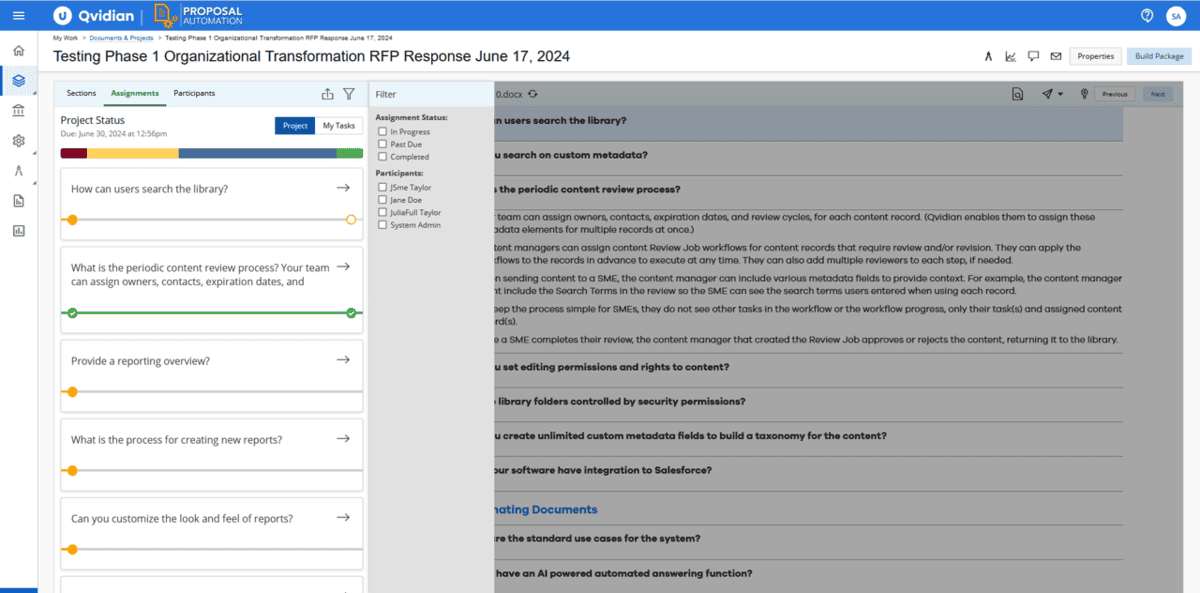Select the layered documents sidebar icon

(17, 81)
